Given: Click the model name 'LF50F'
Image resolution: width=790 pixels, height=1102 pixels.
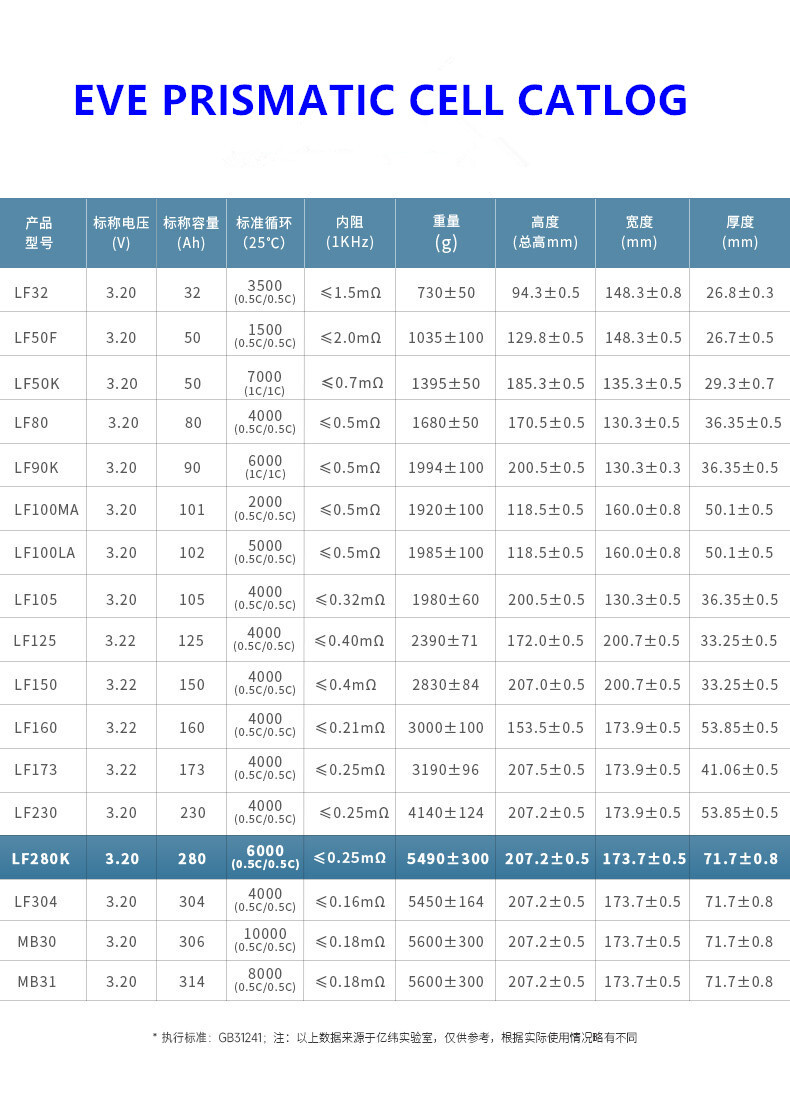Looking at the screenshot, I should pos(36,337).
